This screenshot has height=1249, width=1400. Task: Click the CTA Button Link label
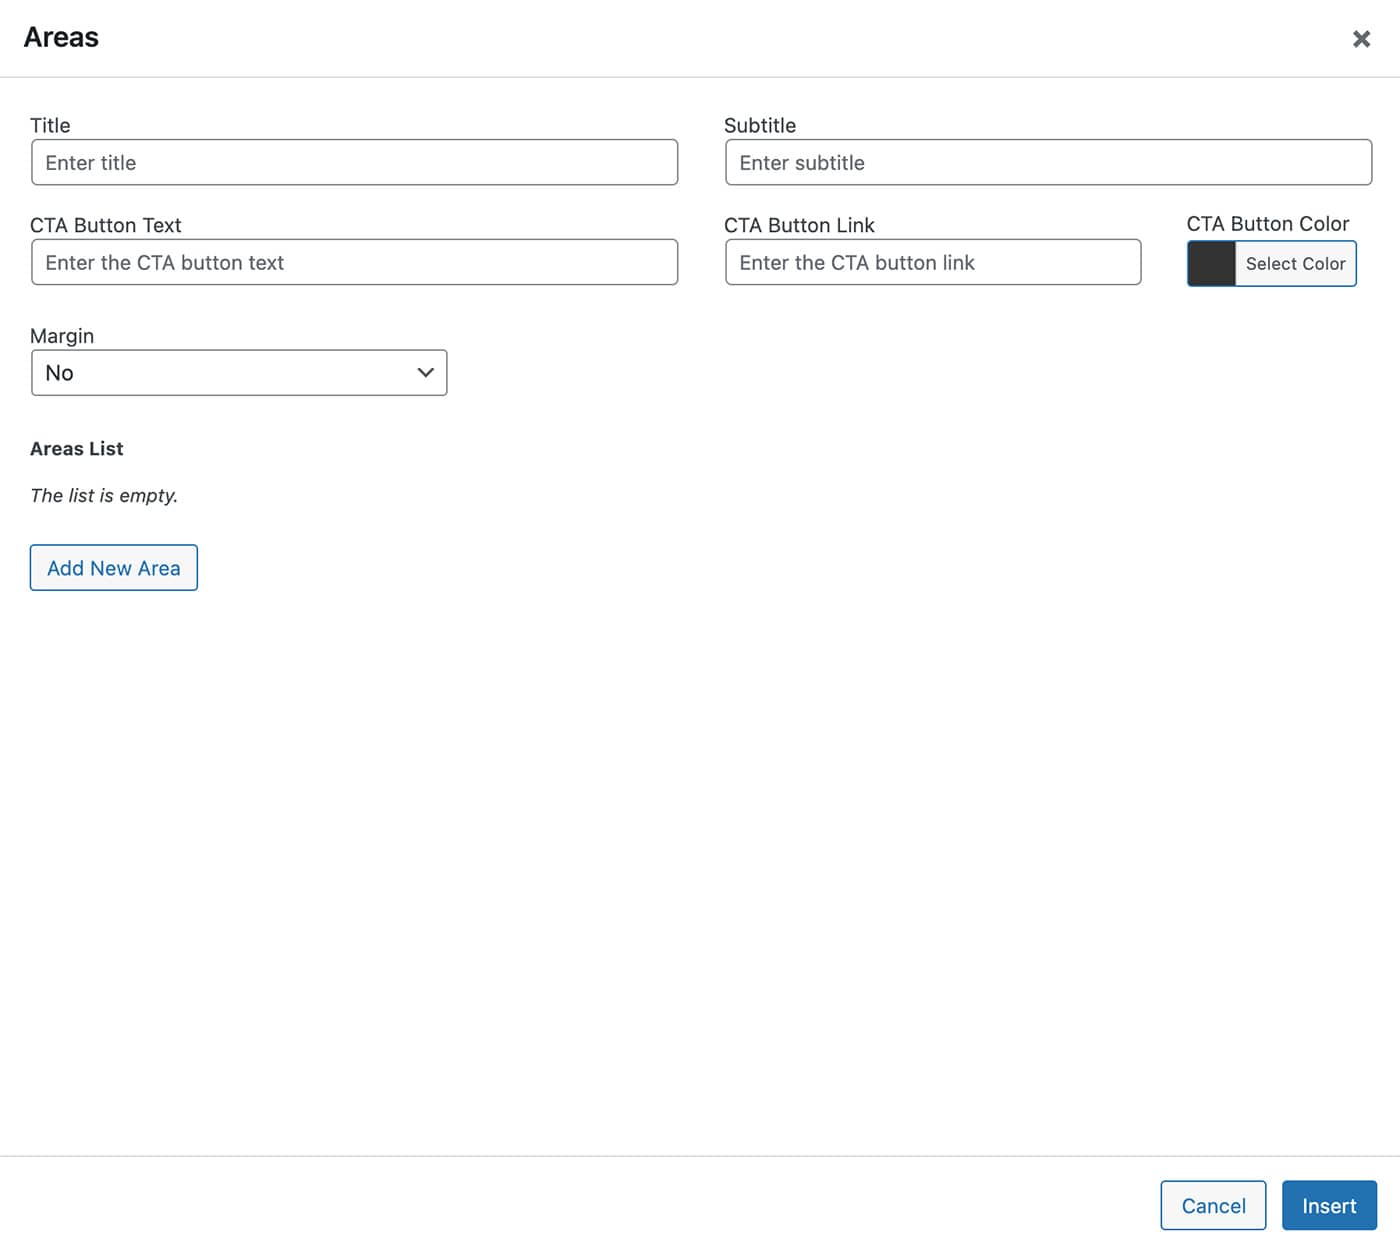tap(799, 226)
